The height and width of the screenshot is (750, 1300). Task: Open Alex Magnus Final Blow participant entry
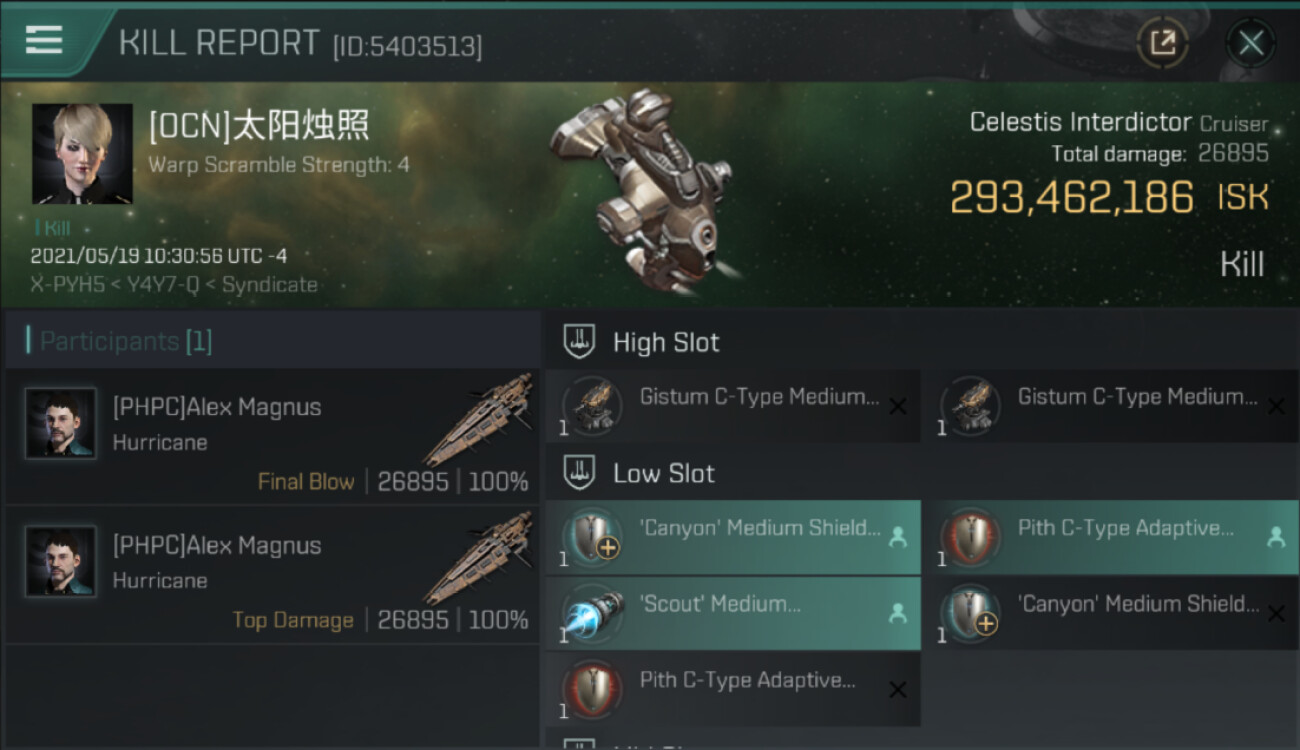(272, 436)
